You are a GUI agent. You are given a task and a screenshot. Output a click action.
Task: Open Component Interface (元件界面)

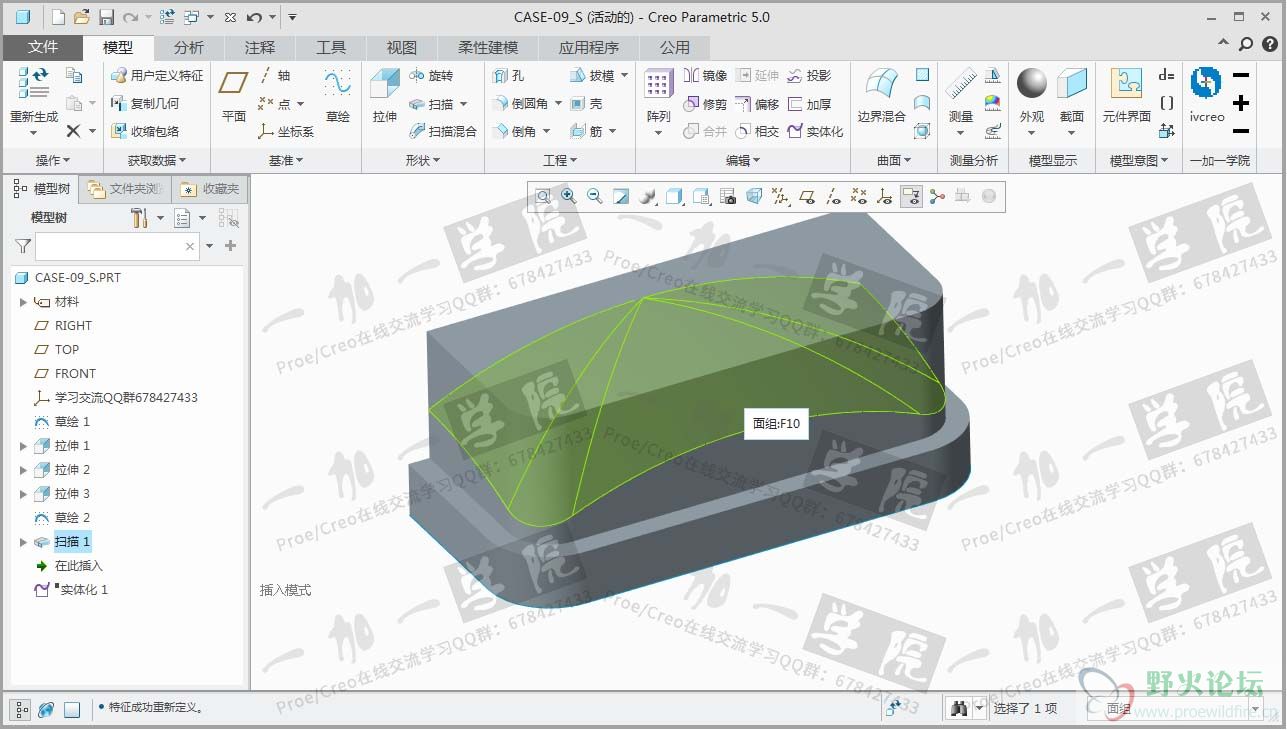tap(1127, 95)
